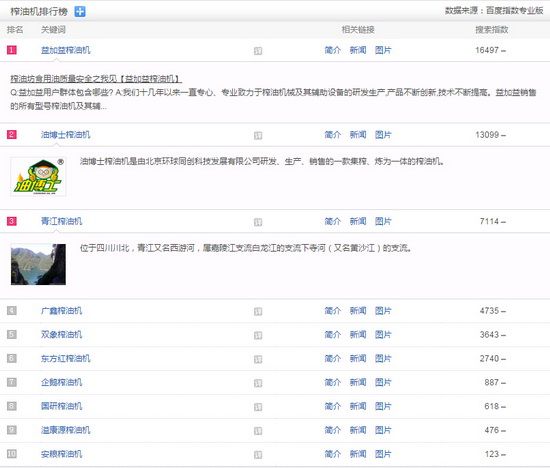Click the small icon in 益加益榨油机 row
The width and height of the screenshot is (550, 468).
pos(258,51)
